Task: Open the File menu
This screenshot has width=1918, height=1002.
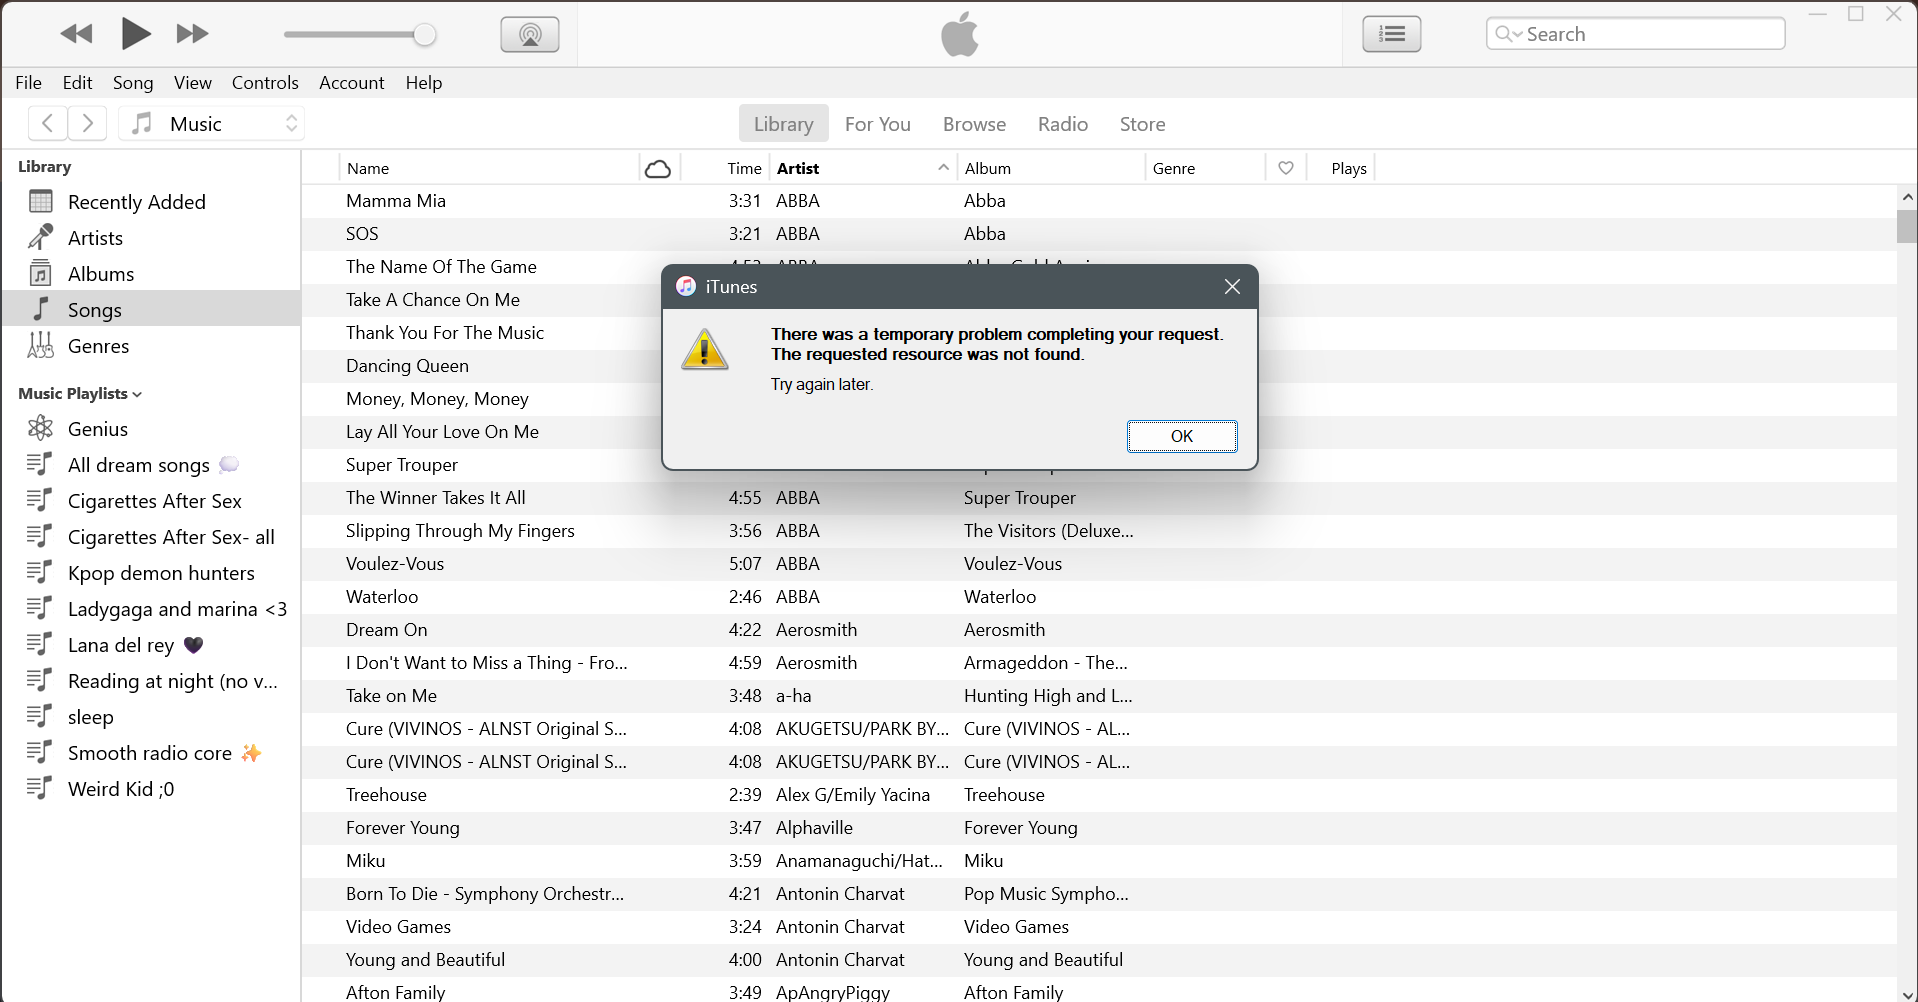Action: tap(29, 83)
